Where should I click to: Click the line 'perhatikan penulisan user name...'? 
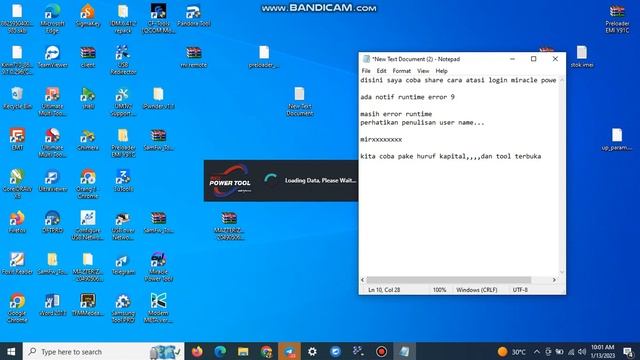click(x=422, y=122)
